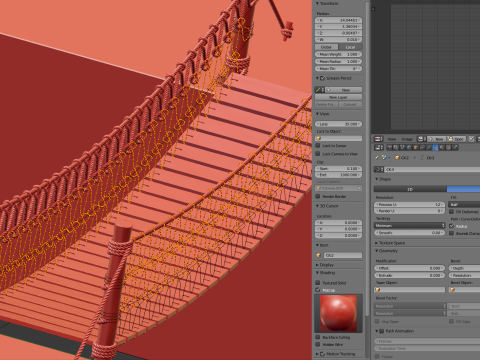Enable Backface Culling checkbox

coord(318,337)
